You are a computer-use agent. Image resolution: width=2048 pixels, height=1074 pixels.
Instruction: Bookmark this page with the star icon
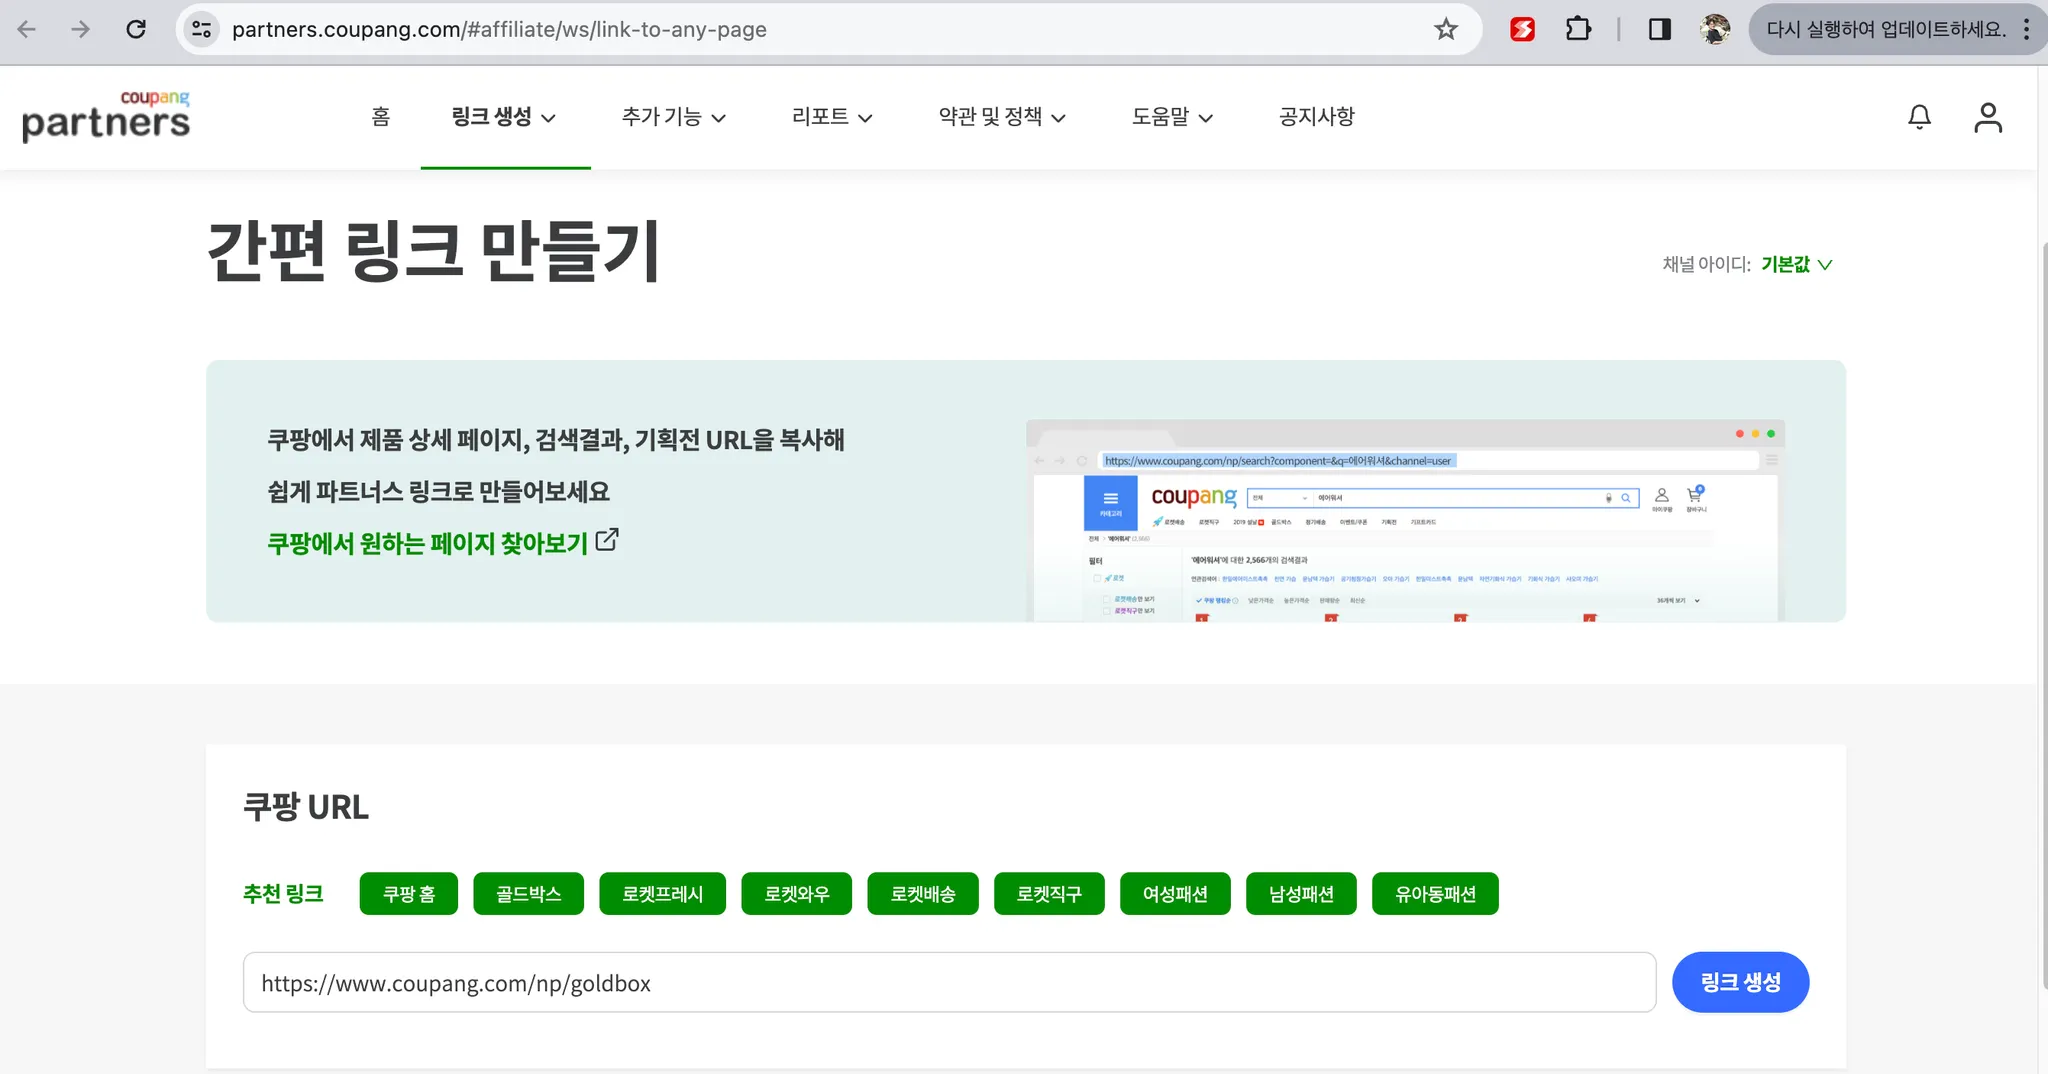[1446, 29]
